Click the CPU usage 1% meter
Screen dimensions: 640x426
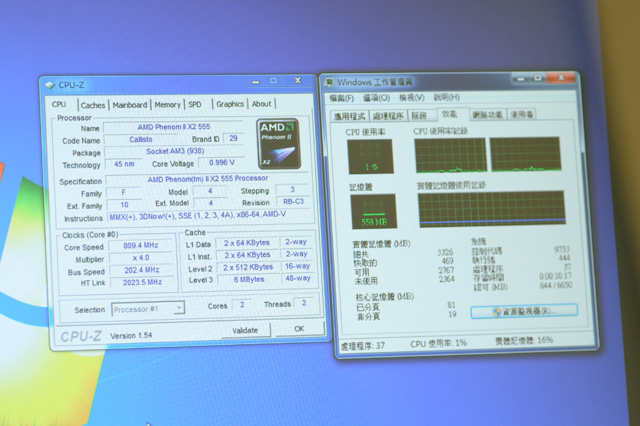pos(370,157)
